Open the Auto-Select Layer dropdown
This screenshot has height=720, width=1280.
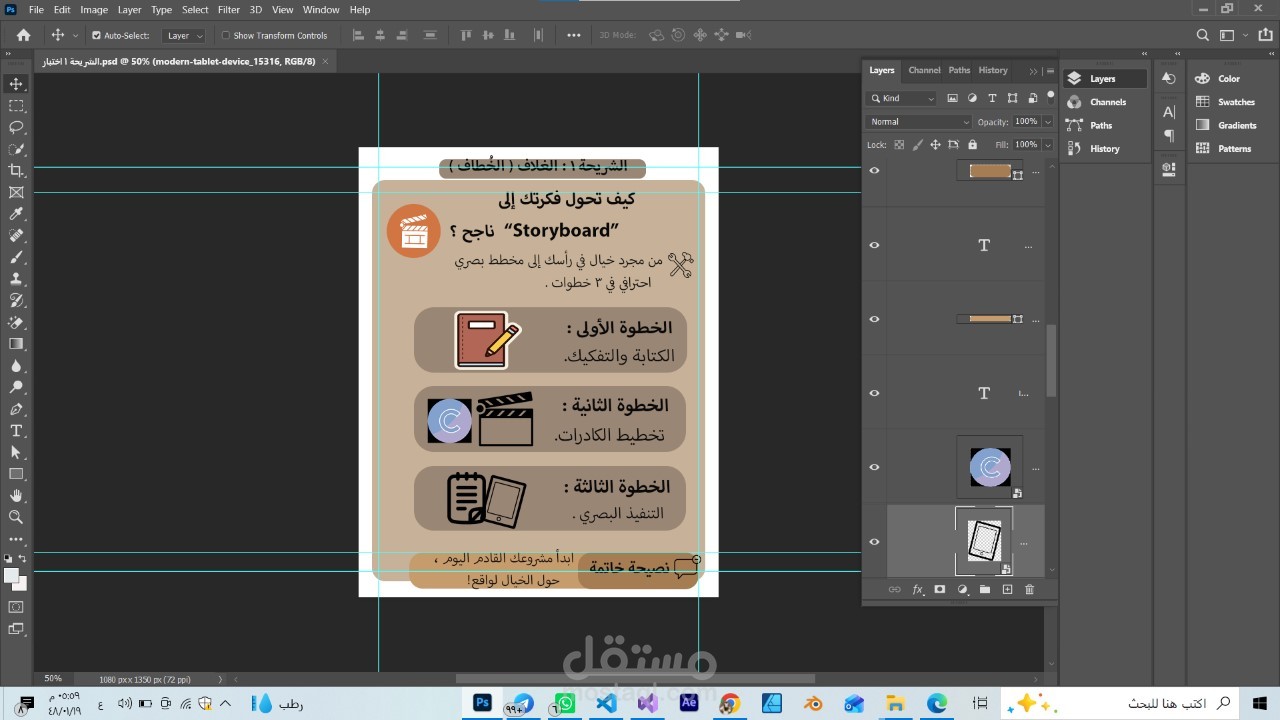(x=184, y=35)
